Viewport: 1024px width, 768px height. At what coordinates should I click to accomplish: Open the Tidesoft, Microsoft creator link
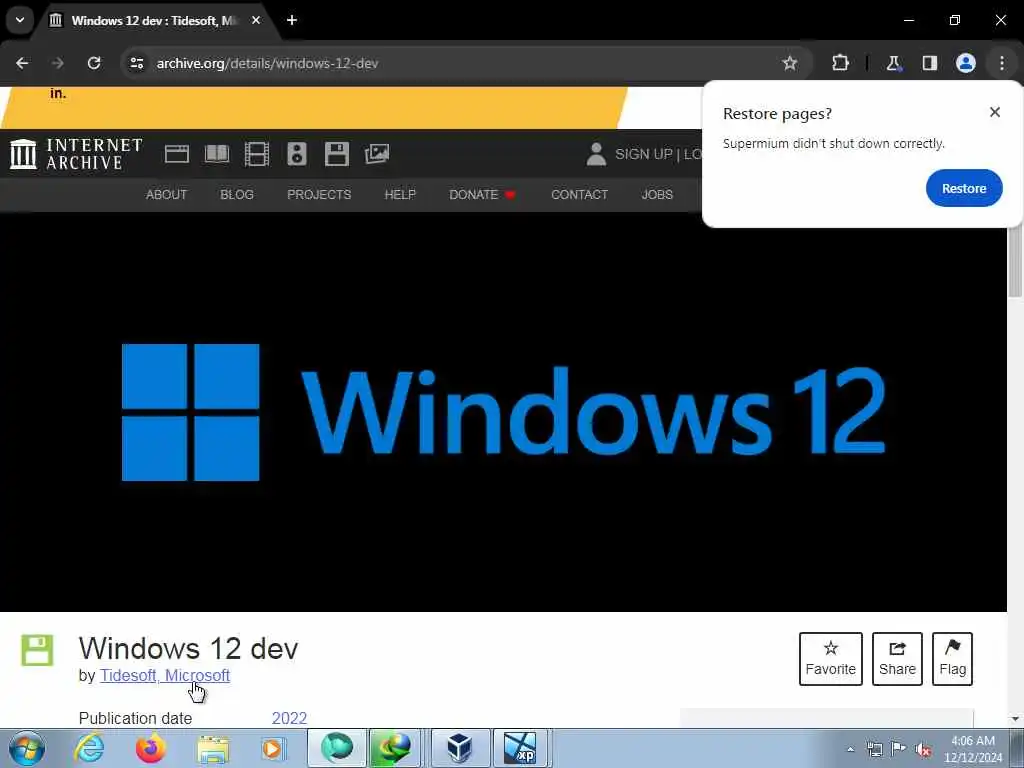click(165, 675)
